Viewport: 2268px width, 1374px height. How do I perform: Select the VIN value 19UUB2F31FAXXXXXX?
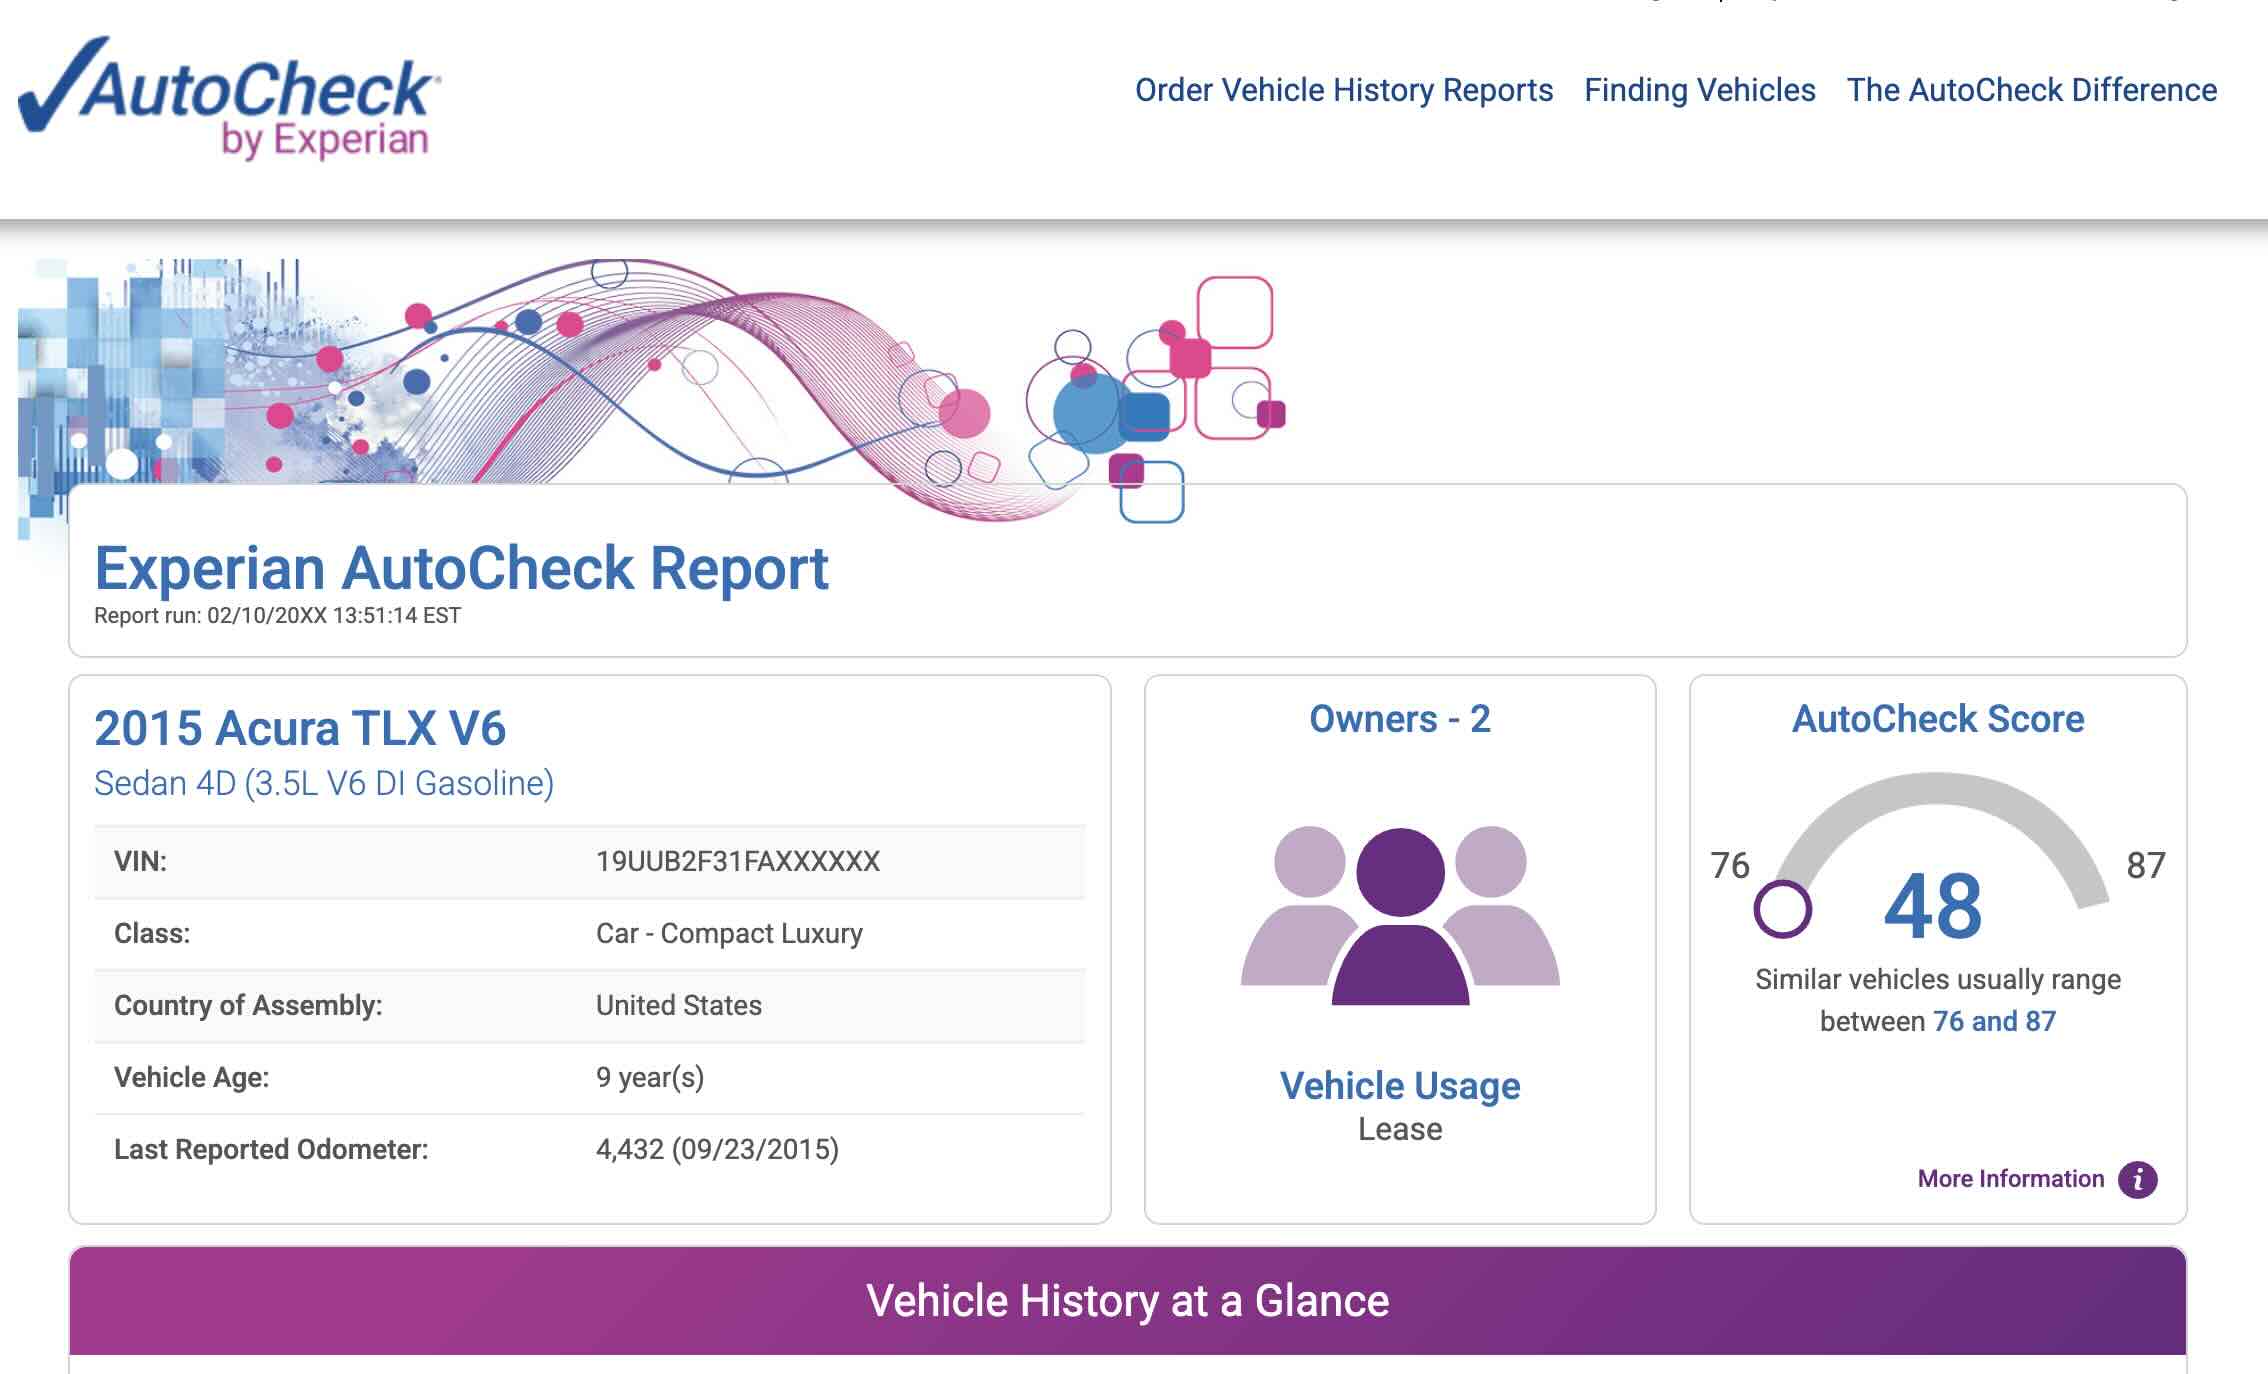(737, 862)
